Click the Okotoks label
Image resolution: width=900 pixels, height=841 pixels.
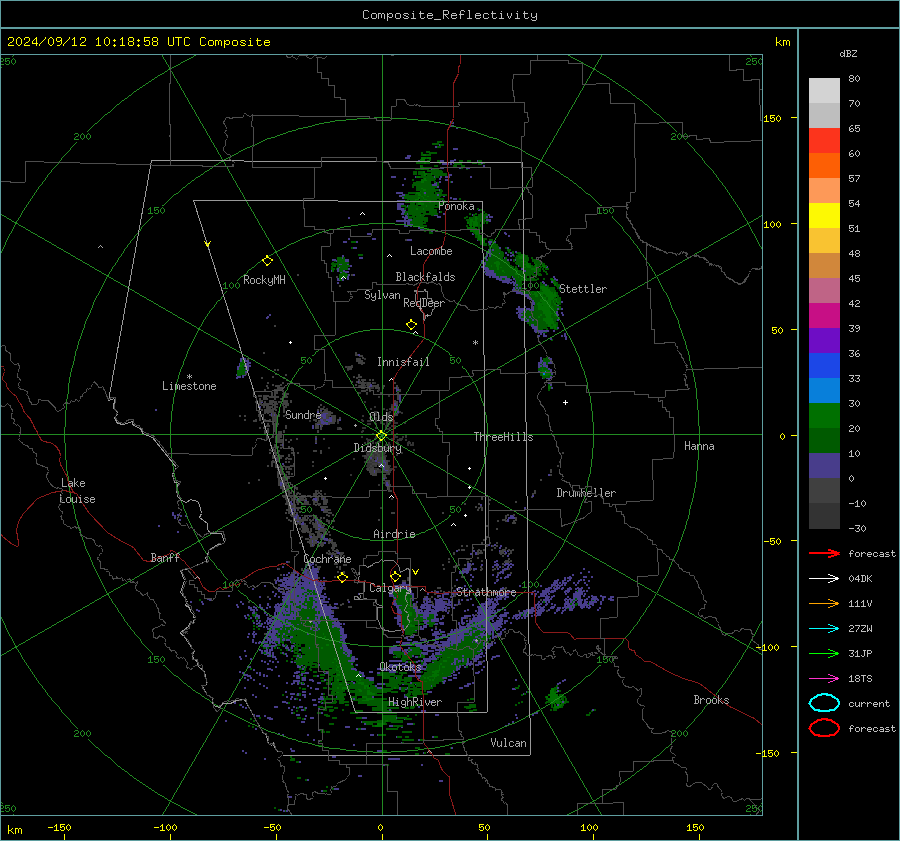(x=400, y=666)
